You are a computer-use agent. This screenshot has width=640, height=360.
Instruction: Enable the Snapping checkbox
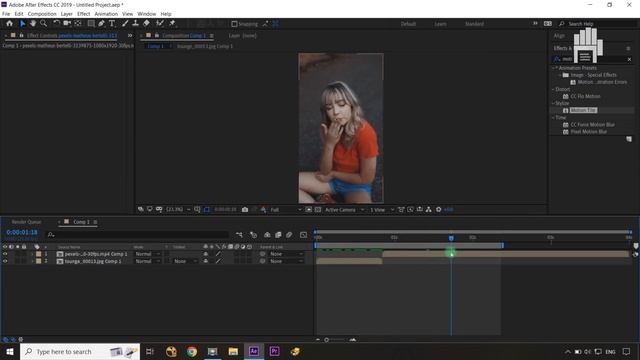click(x=234, y=24)
